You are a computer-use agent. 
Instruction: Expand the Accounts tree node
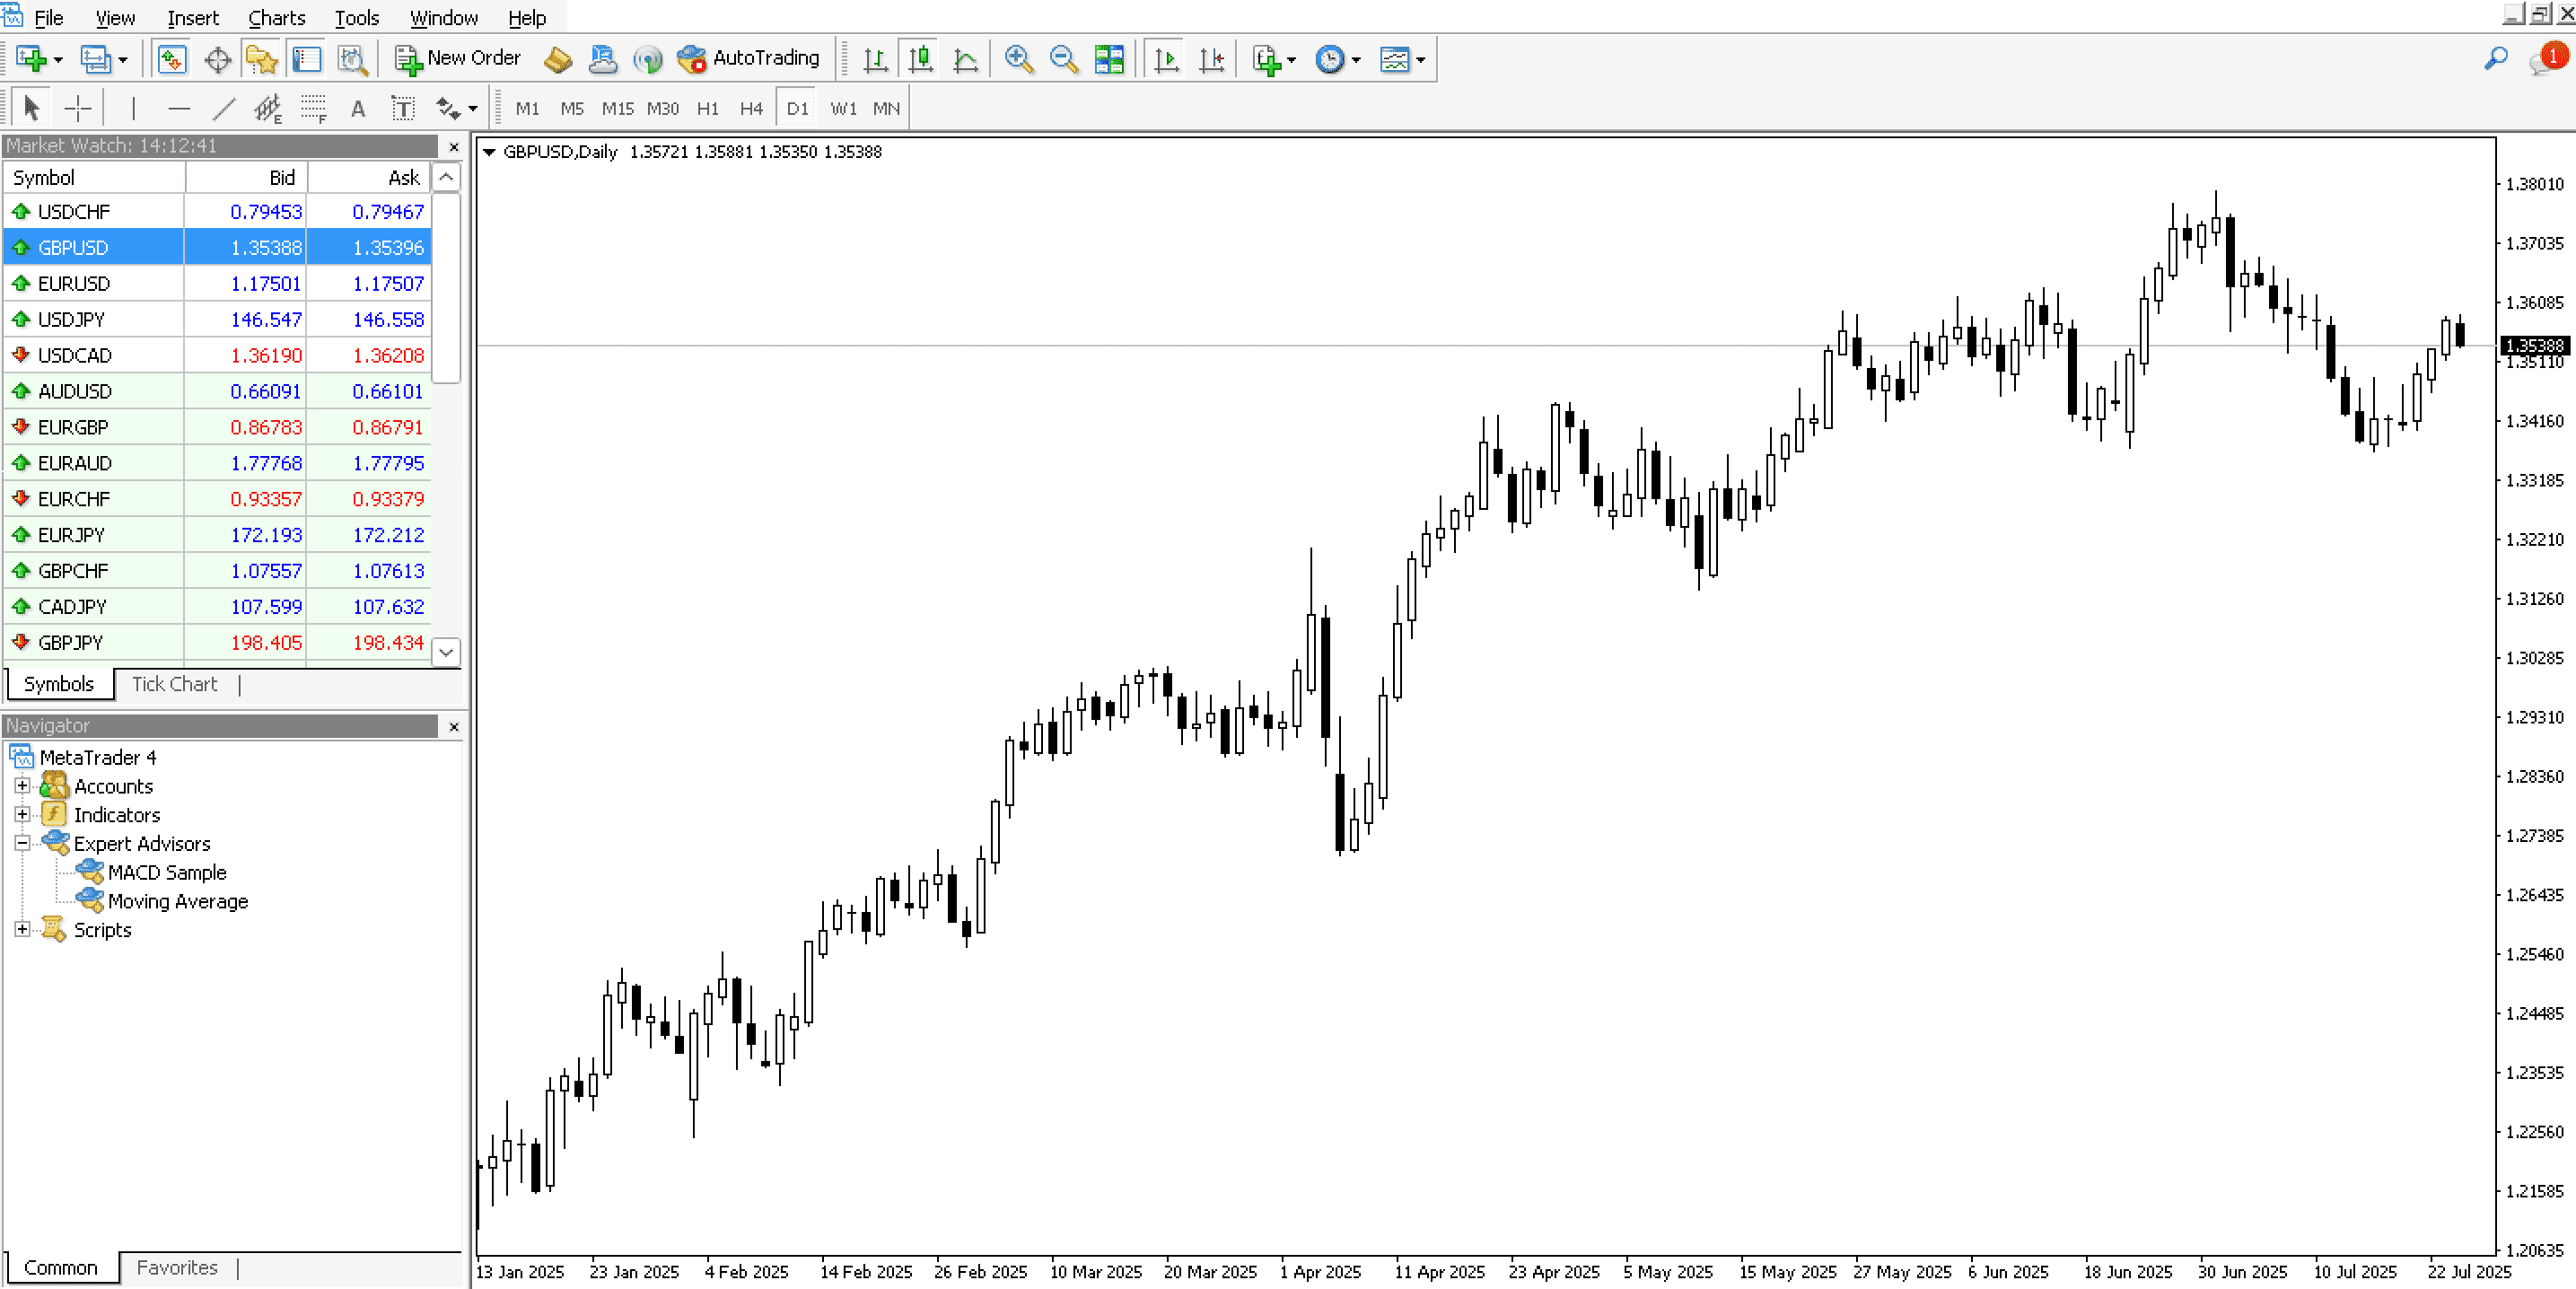click(x=22, y=785)
